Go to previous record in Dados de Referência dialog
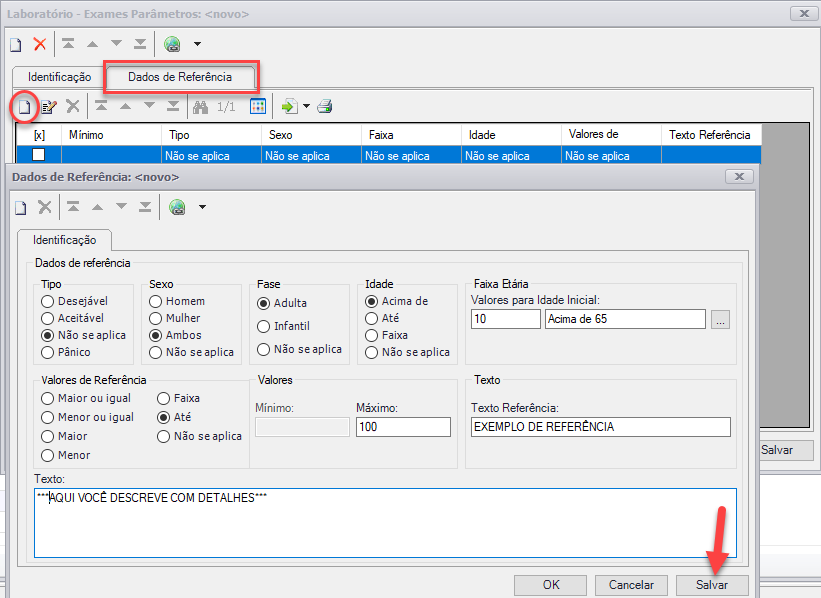Screen dimensions: 821x598 pos(97,207)
